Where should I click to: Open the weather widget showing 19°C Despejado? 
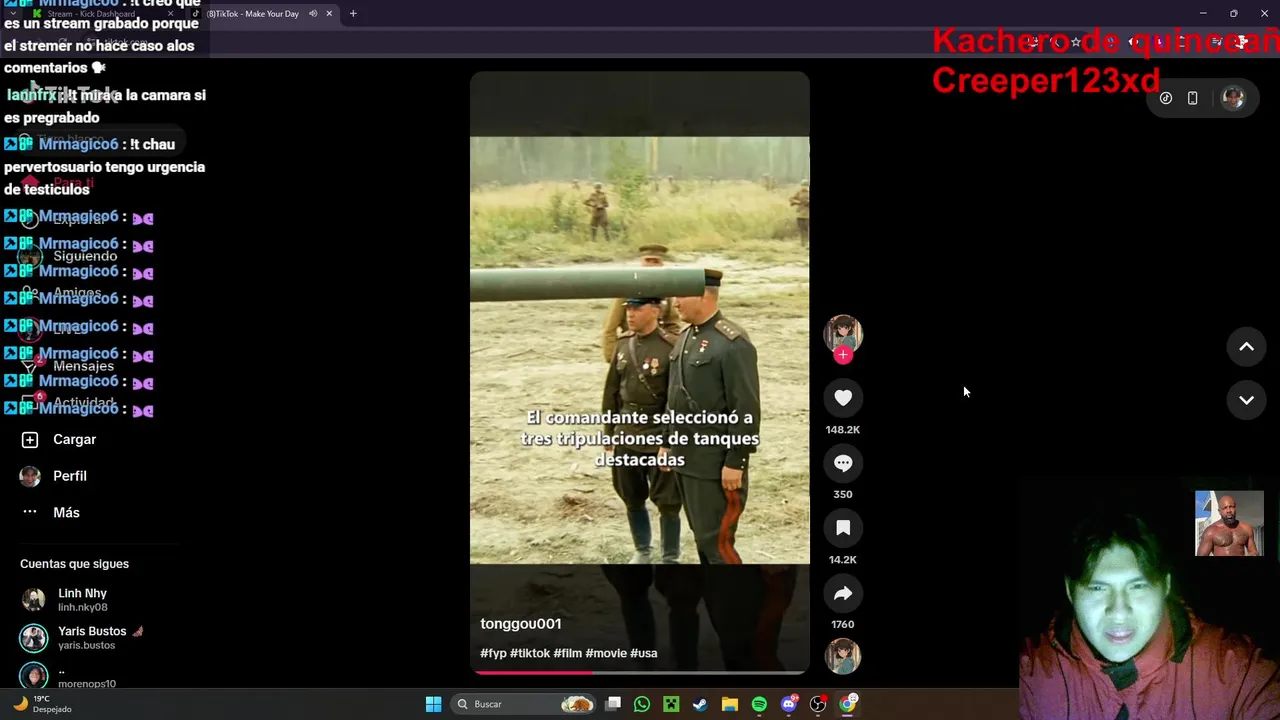coord(42,704)
